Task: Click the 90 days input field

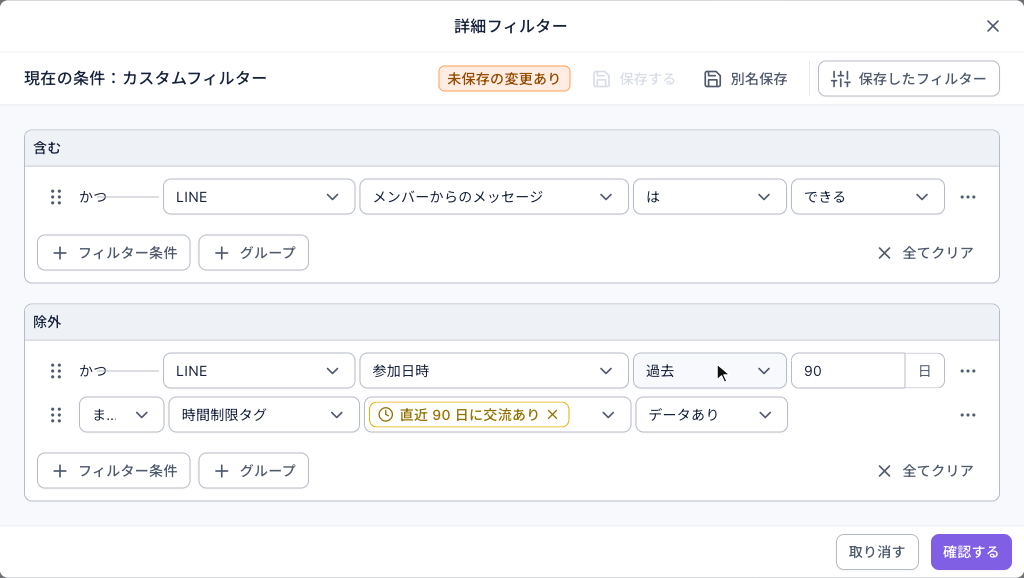Action: 848,371
